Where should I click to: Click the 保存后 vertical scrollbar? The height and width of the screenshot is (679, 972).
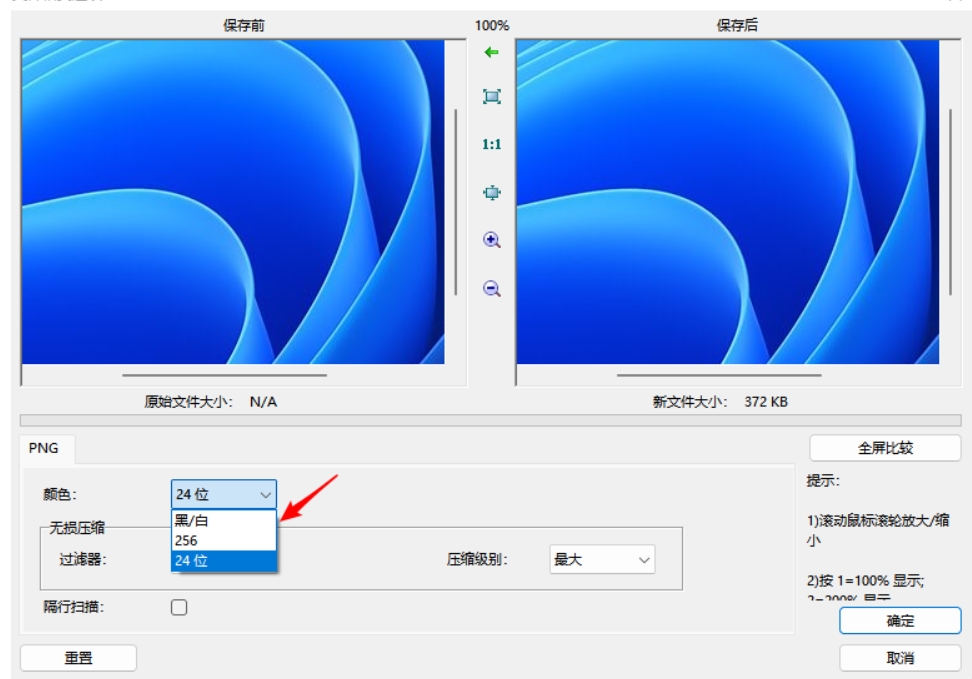click(x=950, y=202)
